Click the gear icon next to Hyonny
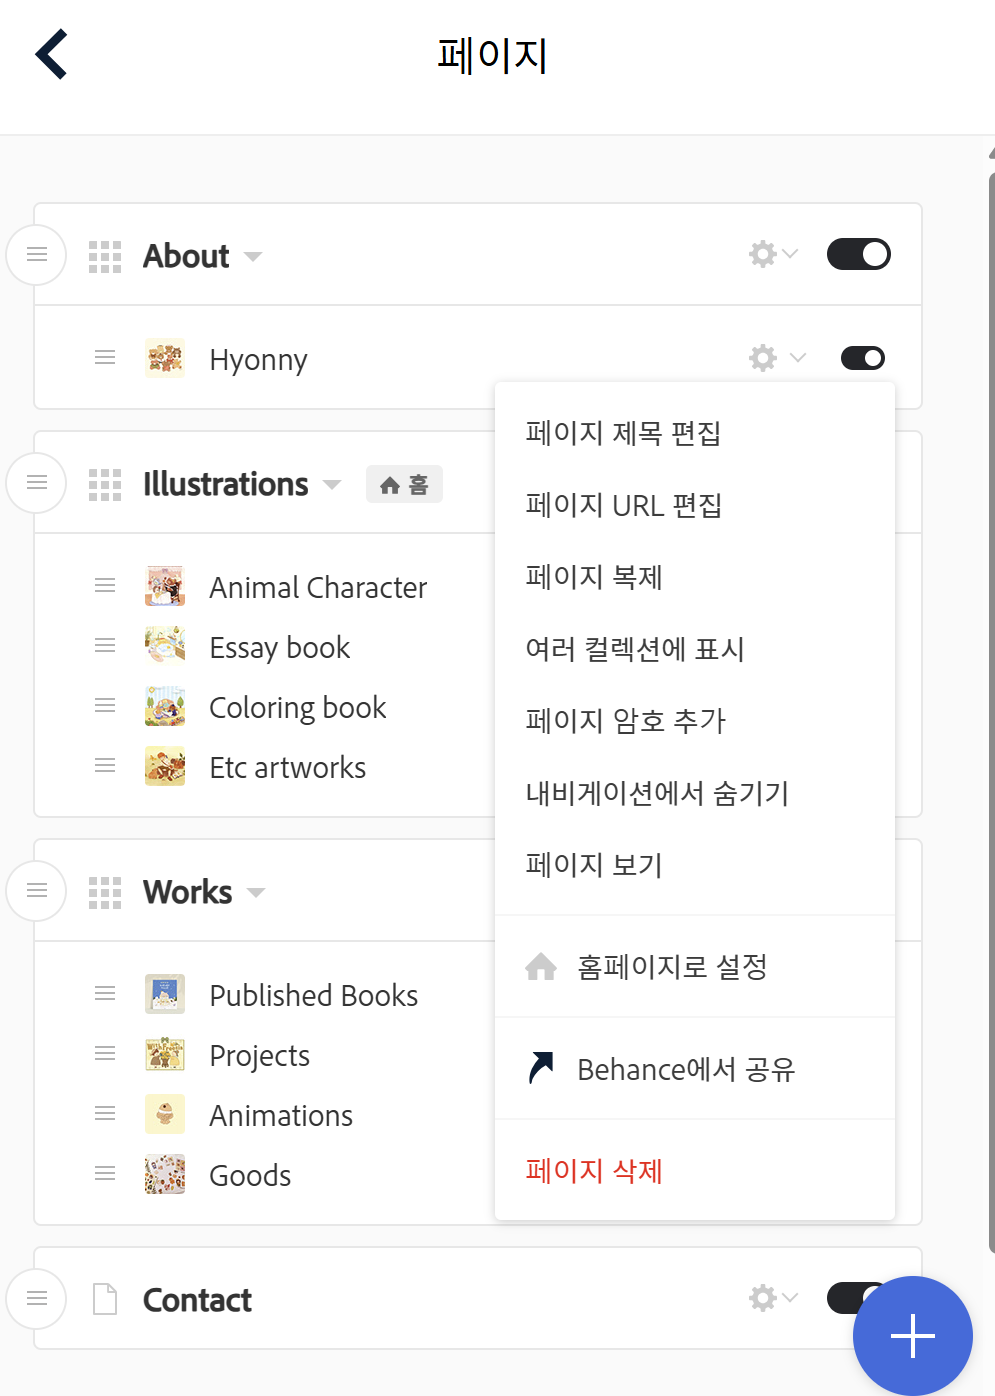The image size is (995, 1396). (x=762, y=357)
